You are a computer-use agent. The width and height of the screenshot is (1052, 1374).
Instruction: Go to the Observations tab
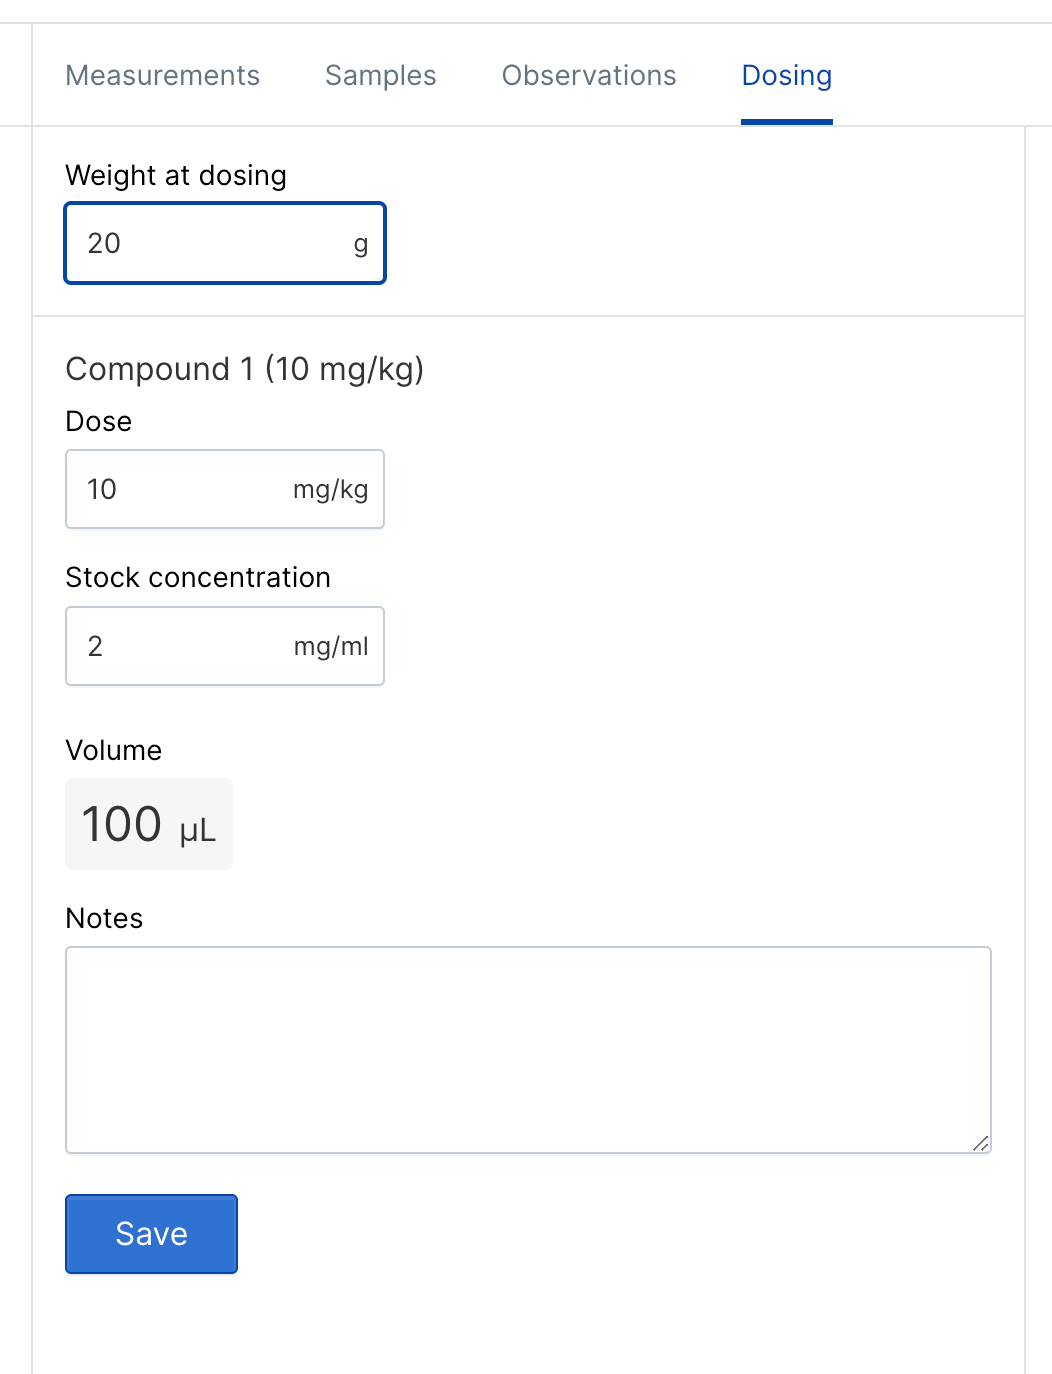589,76
